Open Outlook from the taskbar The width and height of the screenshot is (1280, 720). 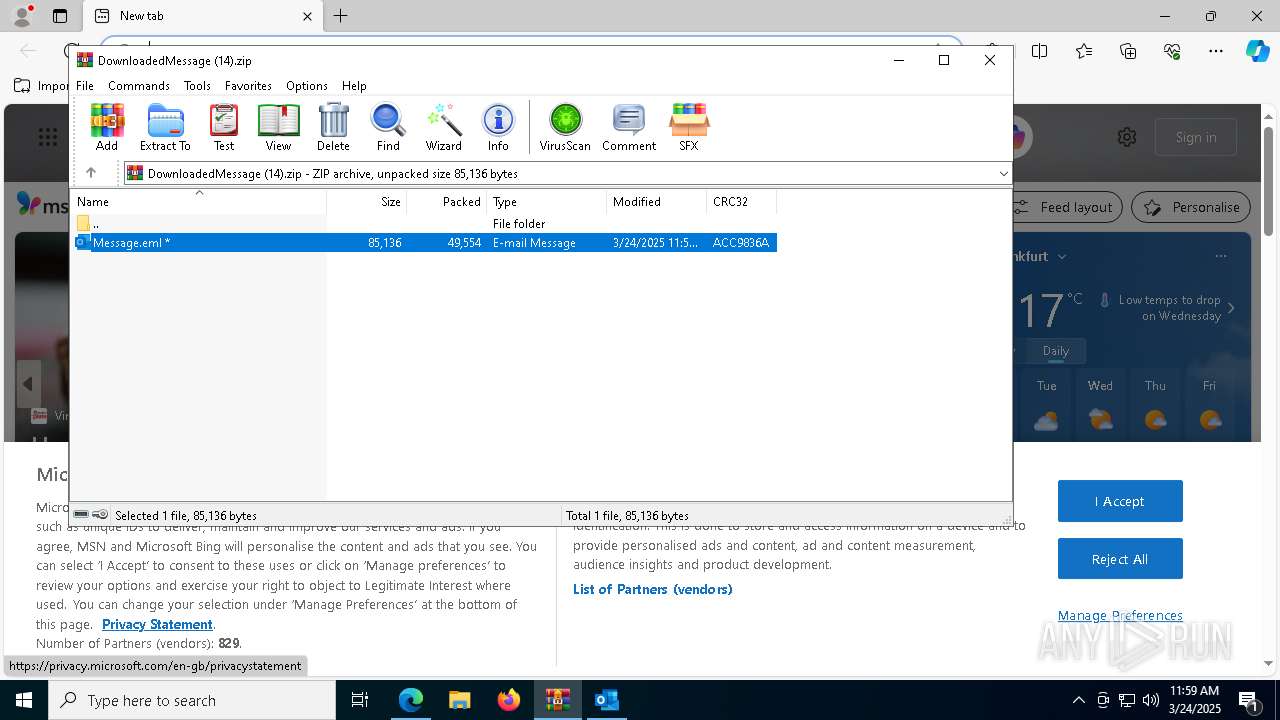(x=607, y=700)
